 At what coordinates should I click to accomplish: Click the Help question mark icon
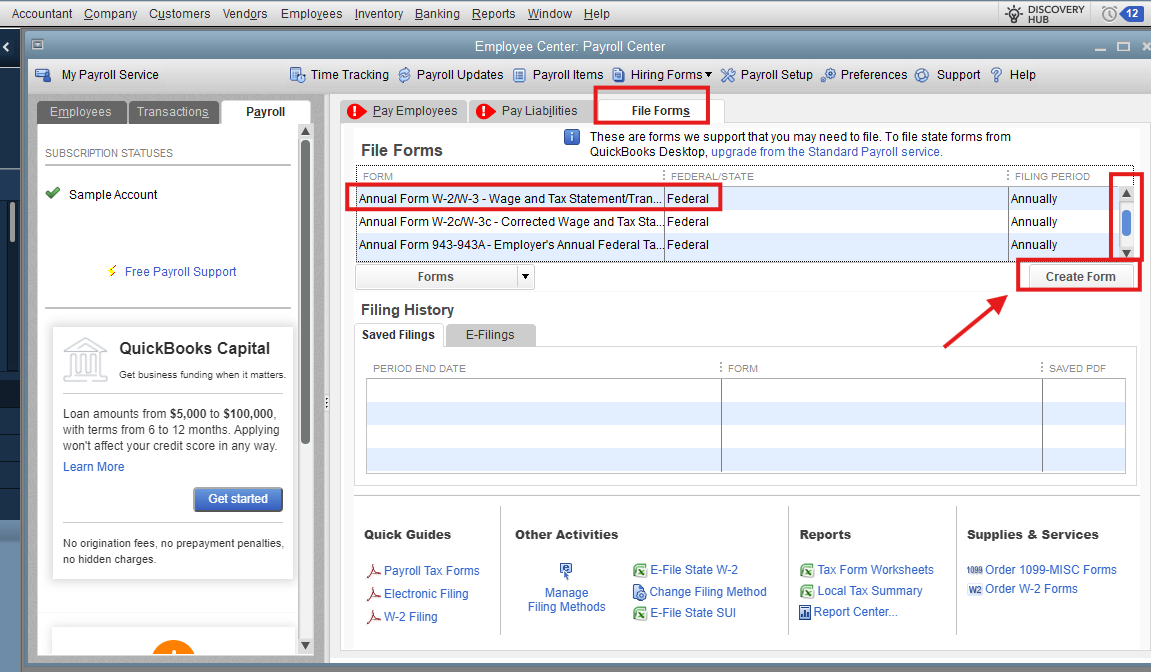click(x=996, y=75)
